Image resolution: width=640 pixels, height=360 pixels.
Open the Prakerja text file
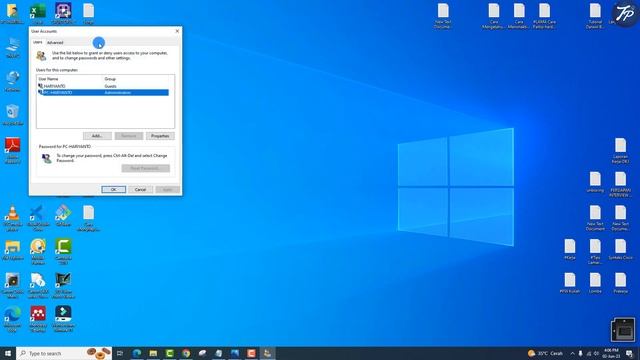[620, 283]
